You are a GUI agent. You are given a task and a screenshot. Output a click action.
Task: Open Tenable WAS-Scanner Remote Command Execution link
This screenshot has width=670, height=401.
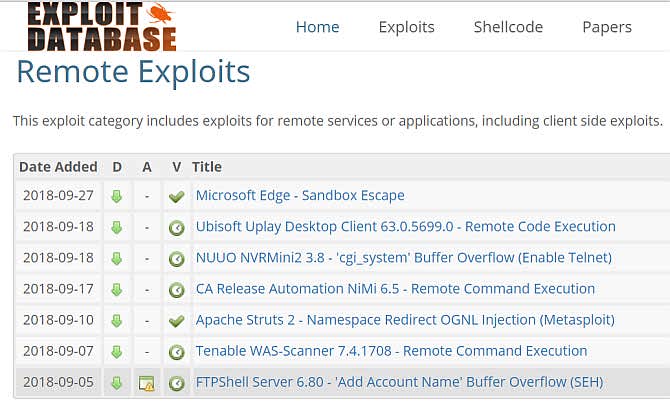[391, 351]
